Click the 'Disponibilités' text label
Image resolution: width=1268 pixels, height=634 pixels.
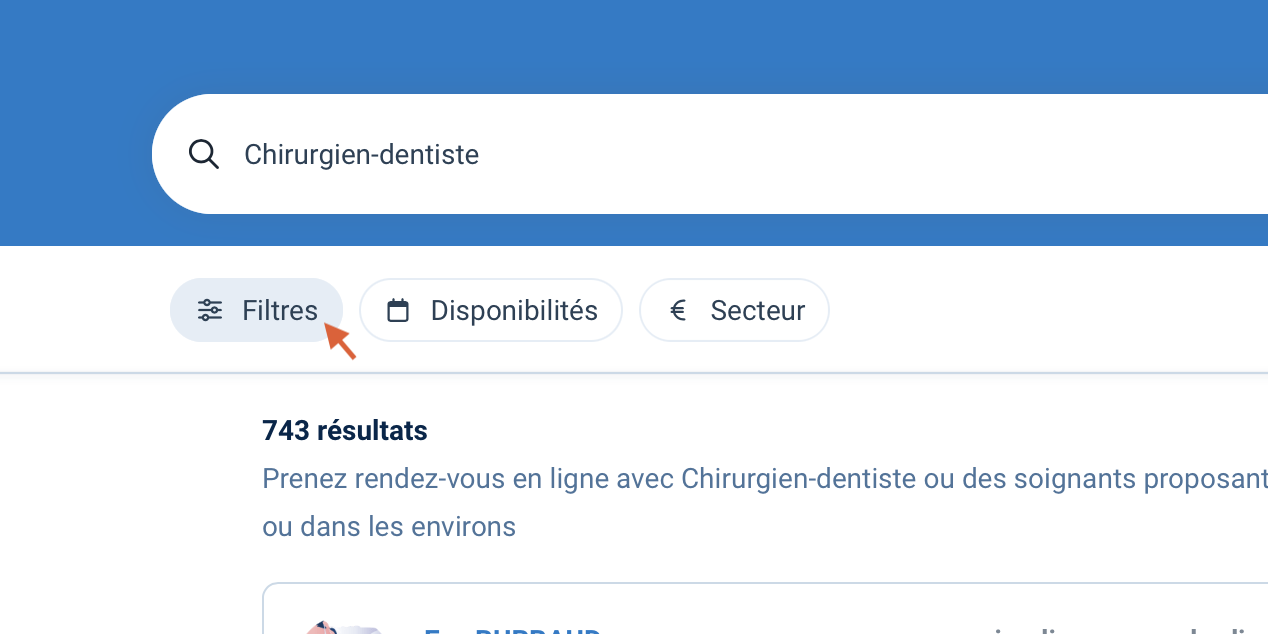(x=514, y=310)
